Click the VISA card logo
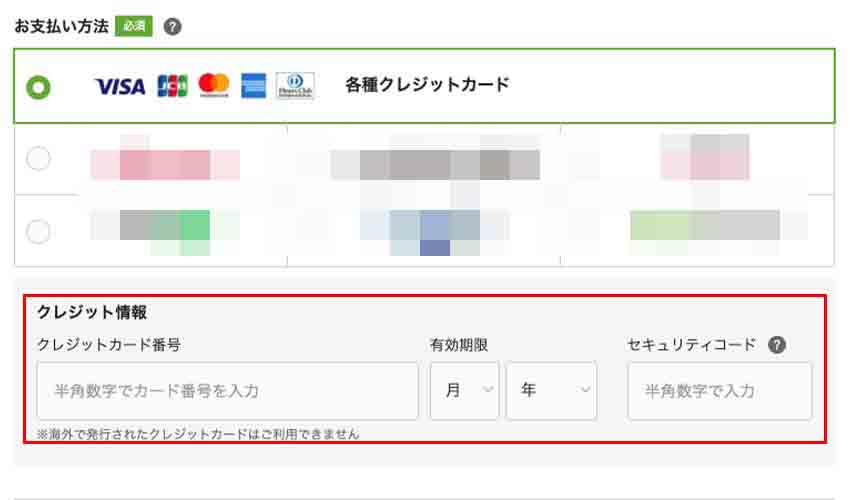This screenshot has height=500, width=850. tap(120, 86)
